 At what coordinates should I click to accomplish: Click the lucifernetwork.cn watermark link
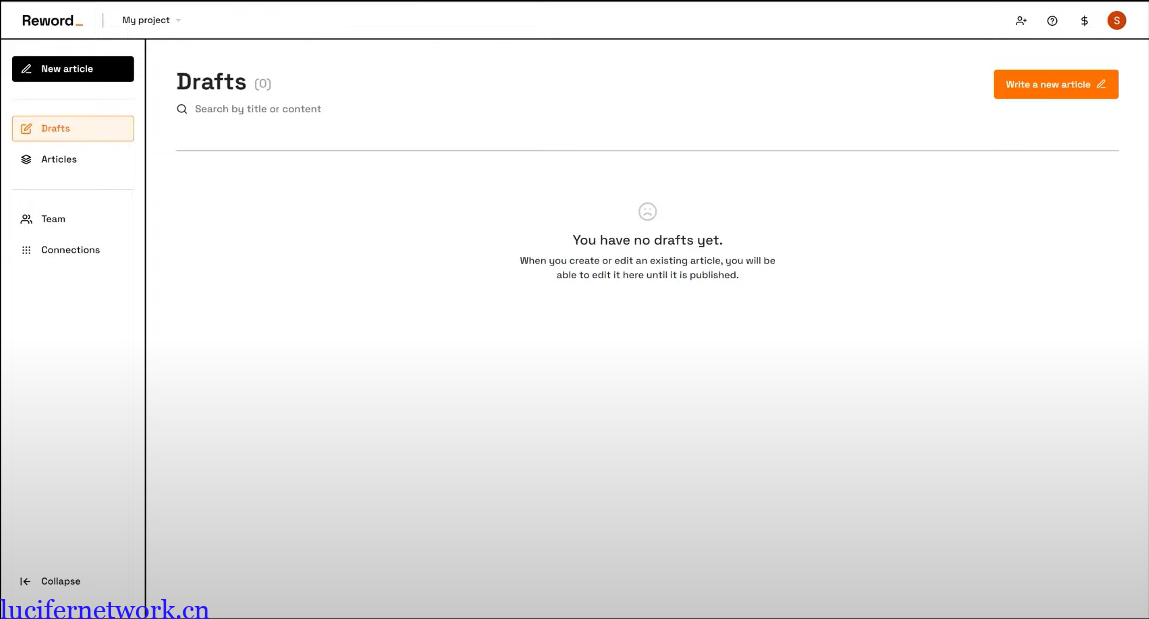pyautogui.click(x=105, y=608)
